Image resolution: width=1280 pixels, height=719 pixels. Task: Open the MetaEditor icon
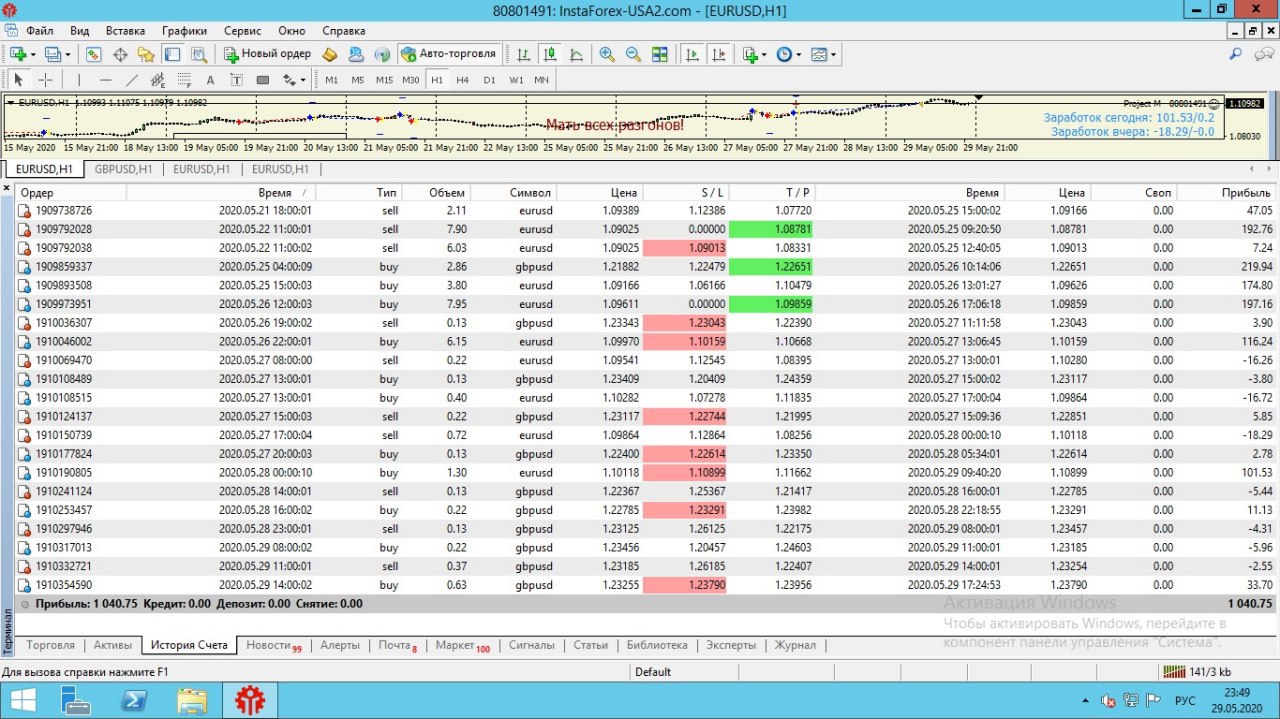point(329,54)
